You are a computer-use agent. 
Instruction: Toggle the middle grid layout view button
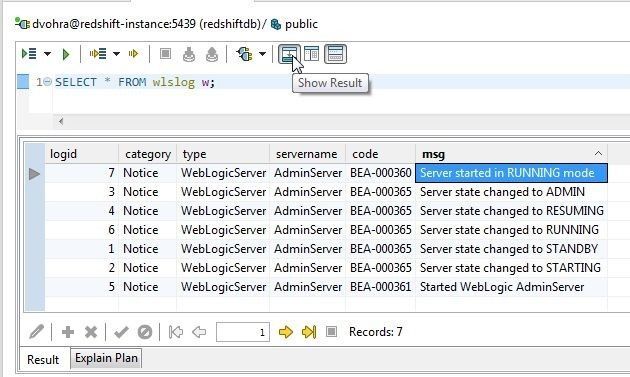(311, 54)
